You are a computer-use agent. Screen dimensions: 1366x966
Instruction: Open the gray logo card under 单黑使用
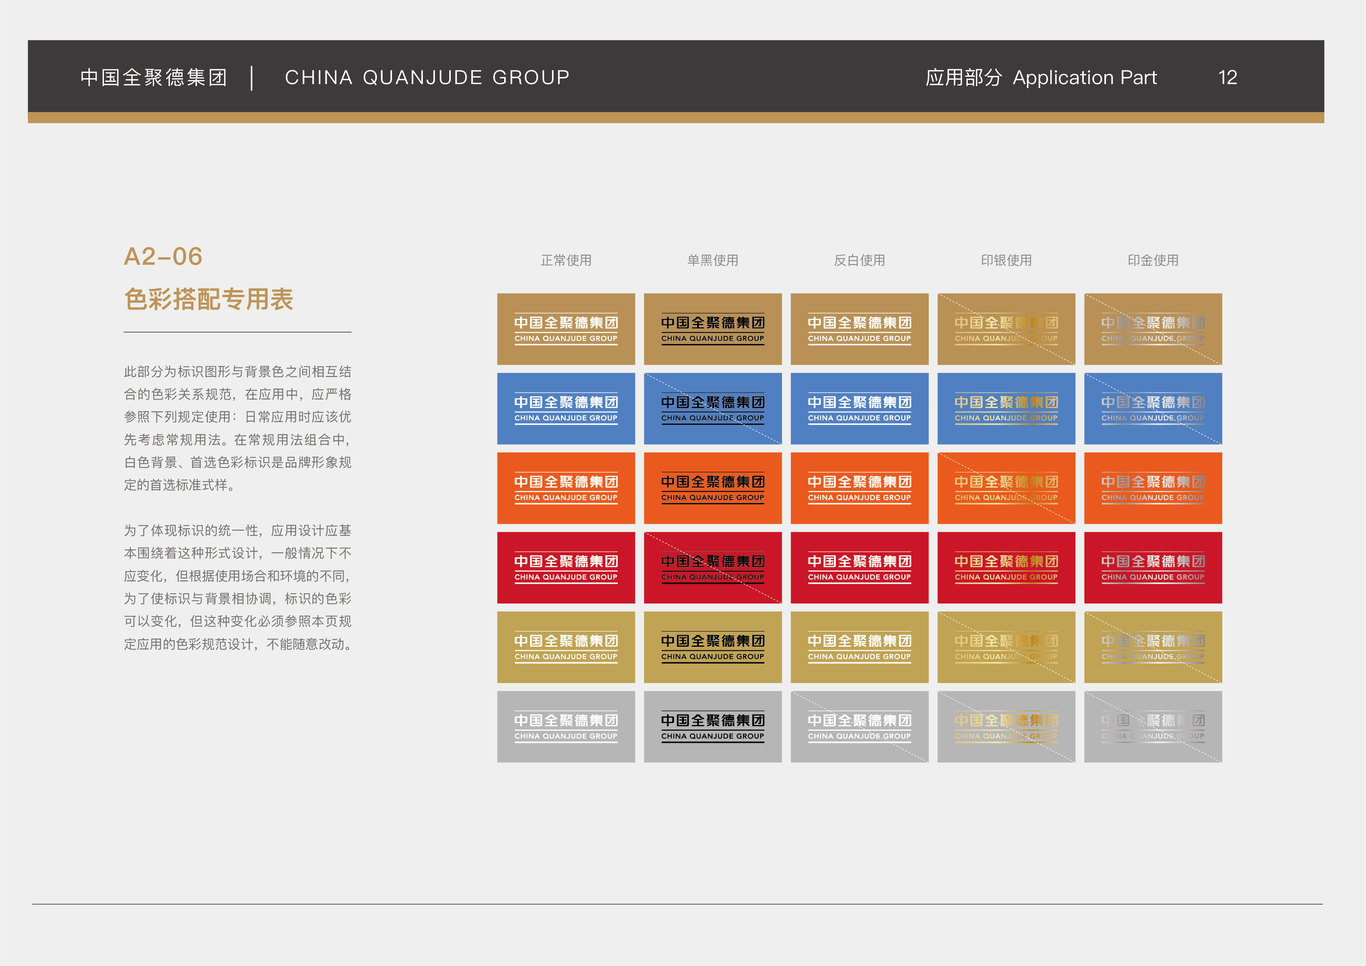[x=713, y=727]
